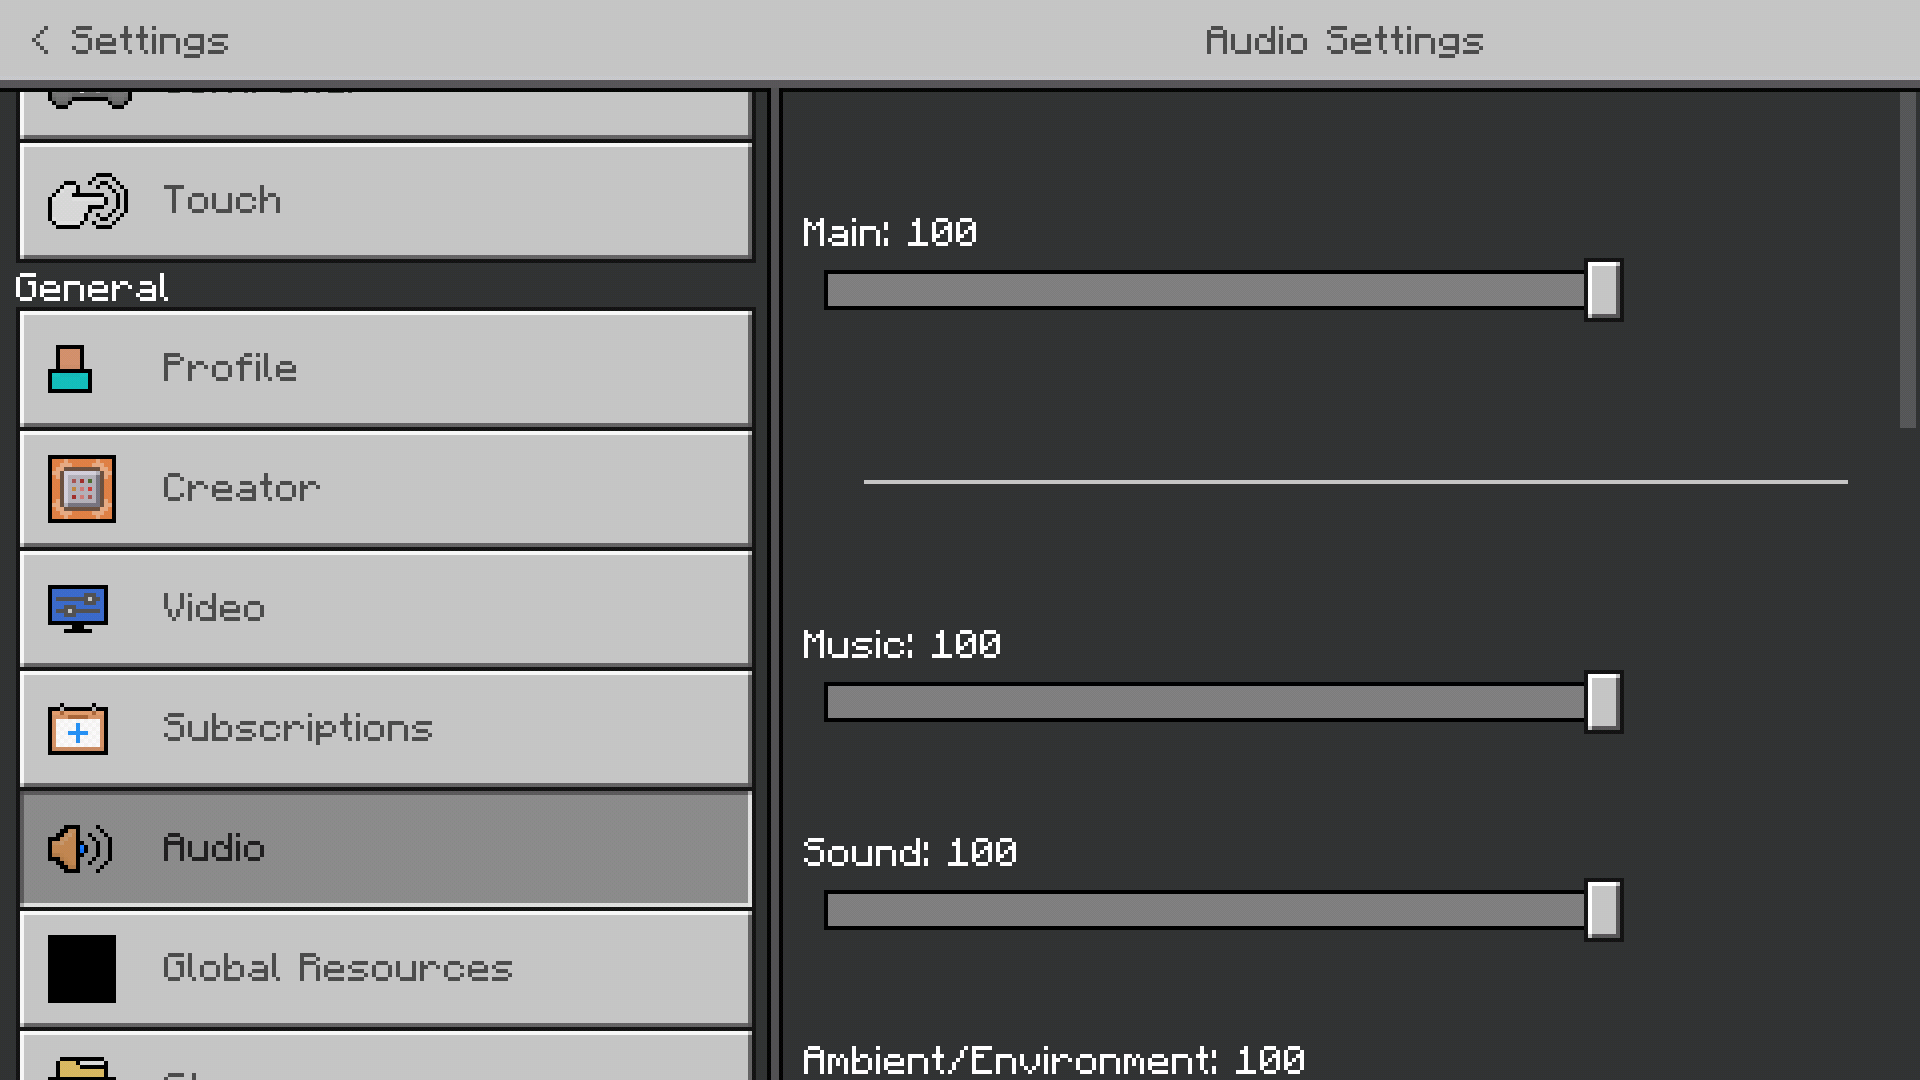This screenshot has height=1080, width=1920.
Task: Switch to the Creator settings tab
Action: [x=385, y=489]
